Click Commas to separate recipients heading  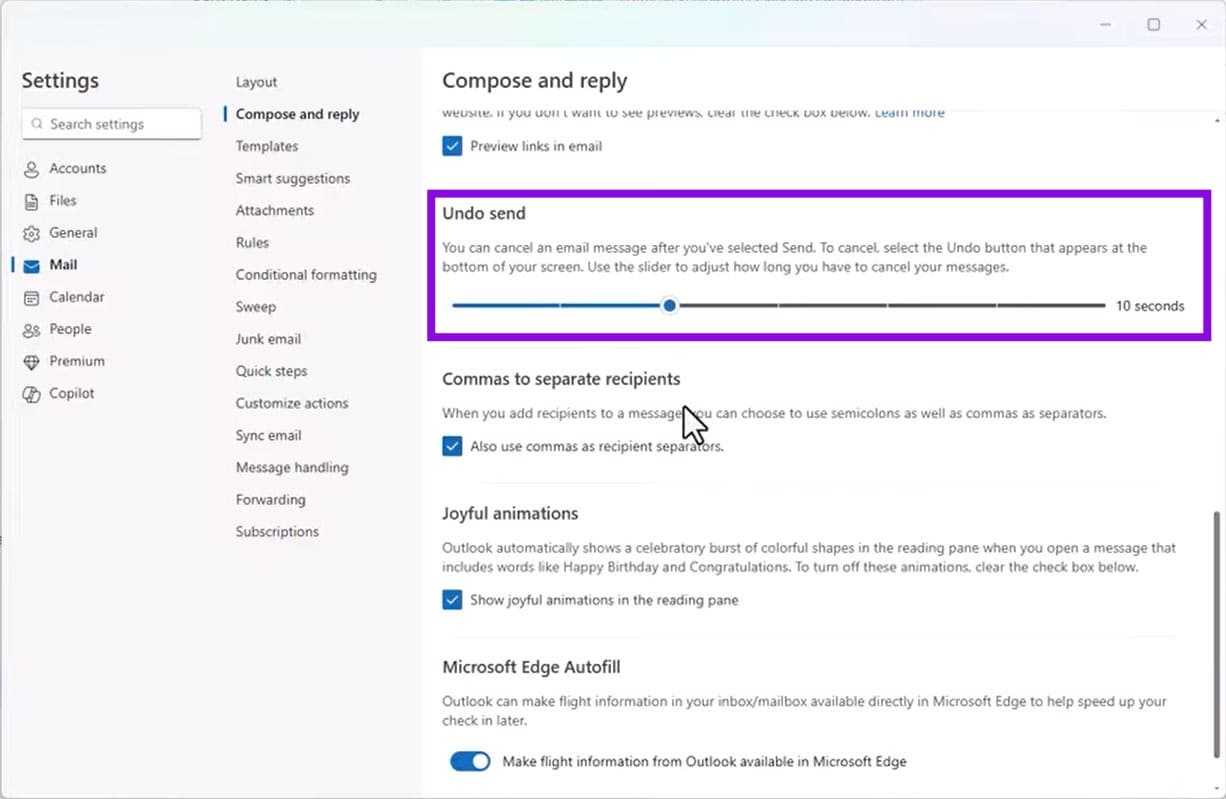coord(561,379)
